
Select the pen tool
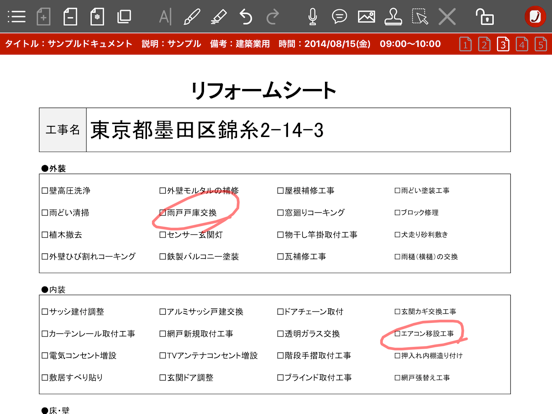point(192,17)
